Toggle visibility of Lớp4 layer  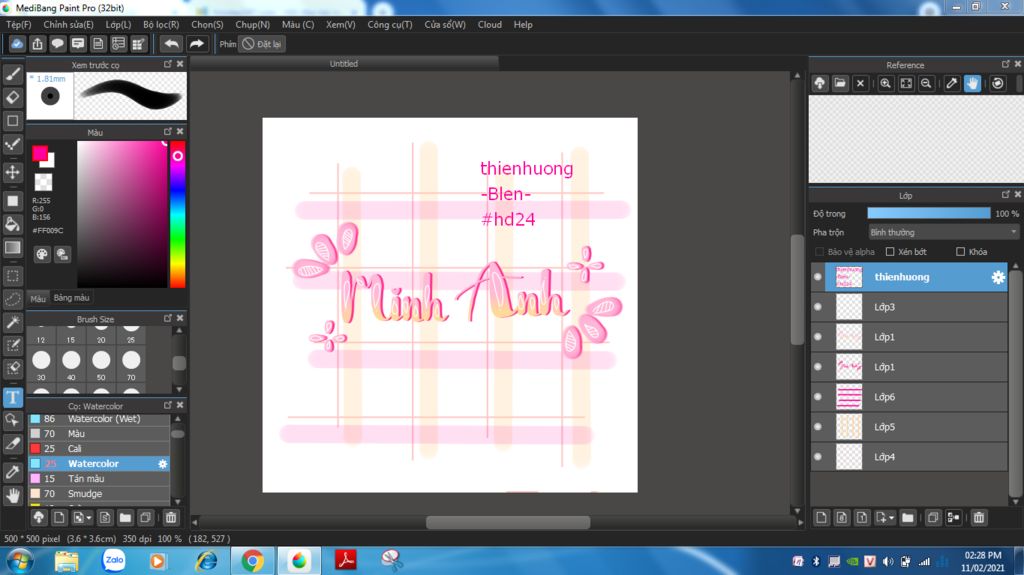pos(818,457)
